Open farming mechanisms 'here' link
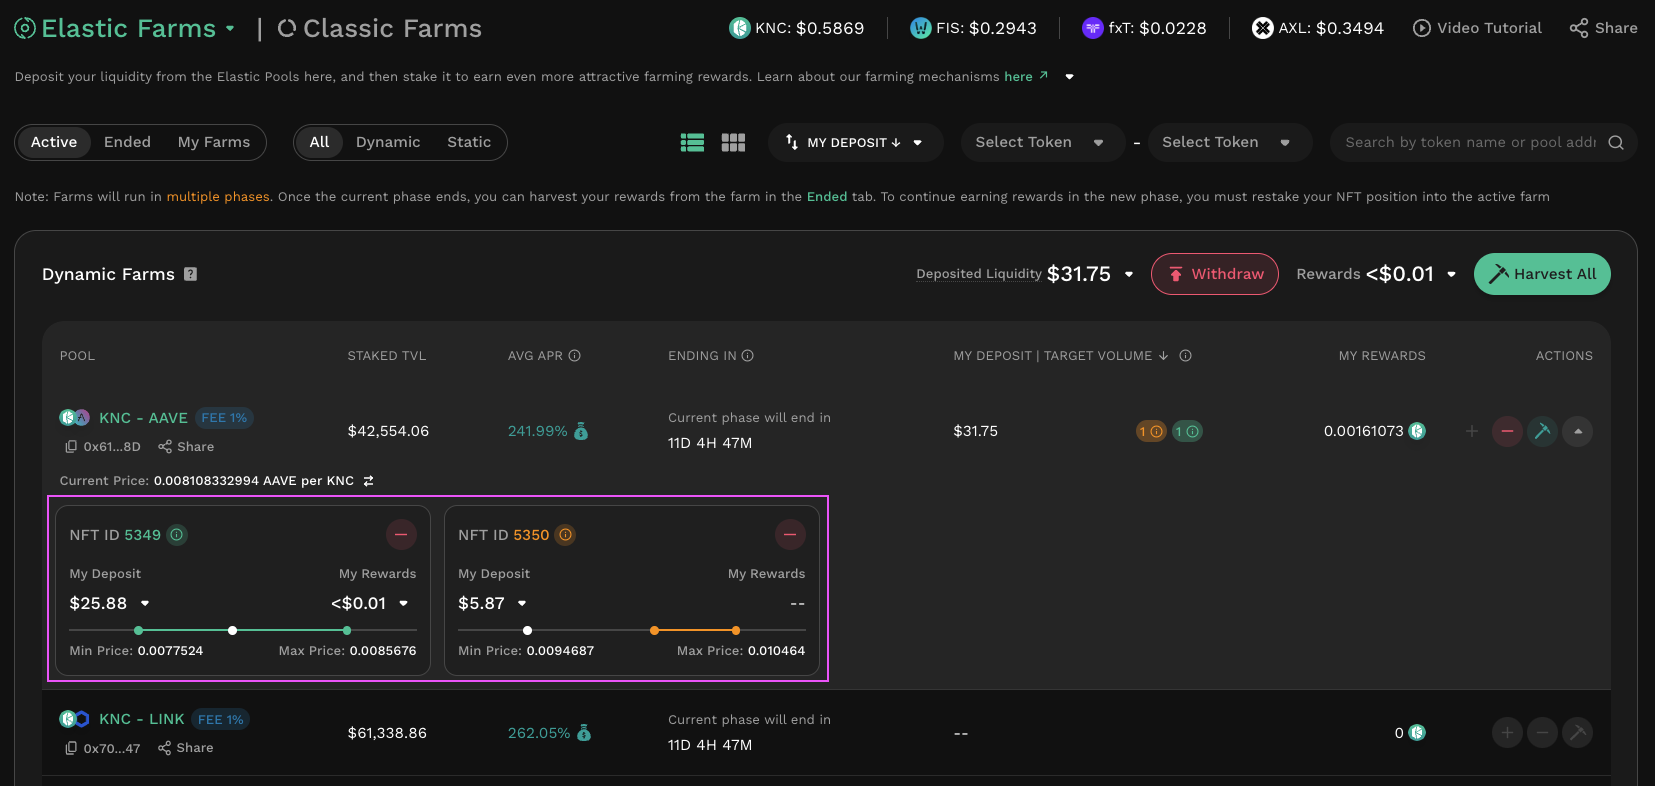Viewport: 1655px width, 786px height. click(x=1026, y=77)
